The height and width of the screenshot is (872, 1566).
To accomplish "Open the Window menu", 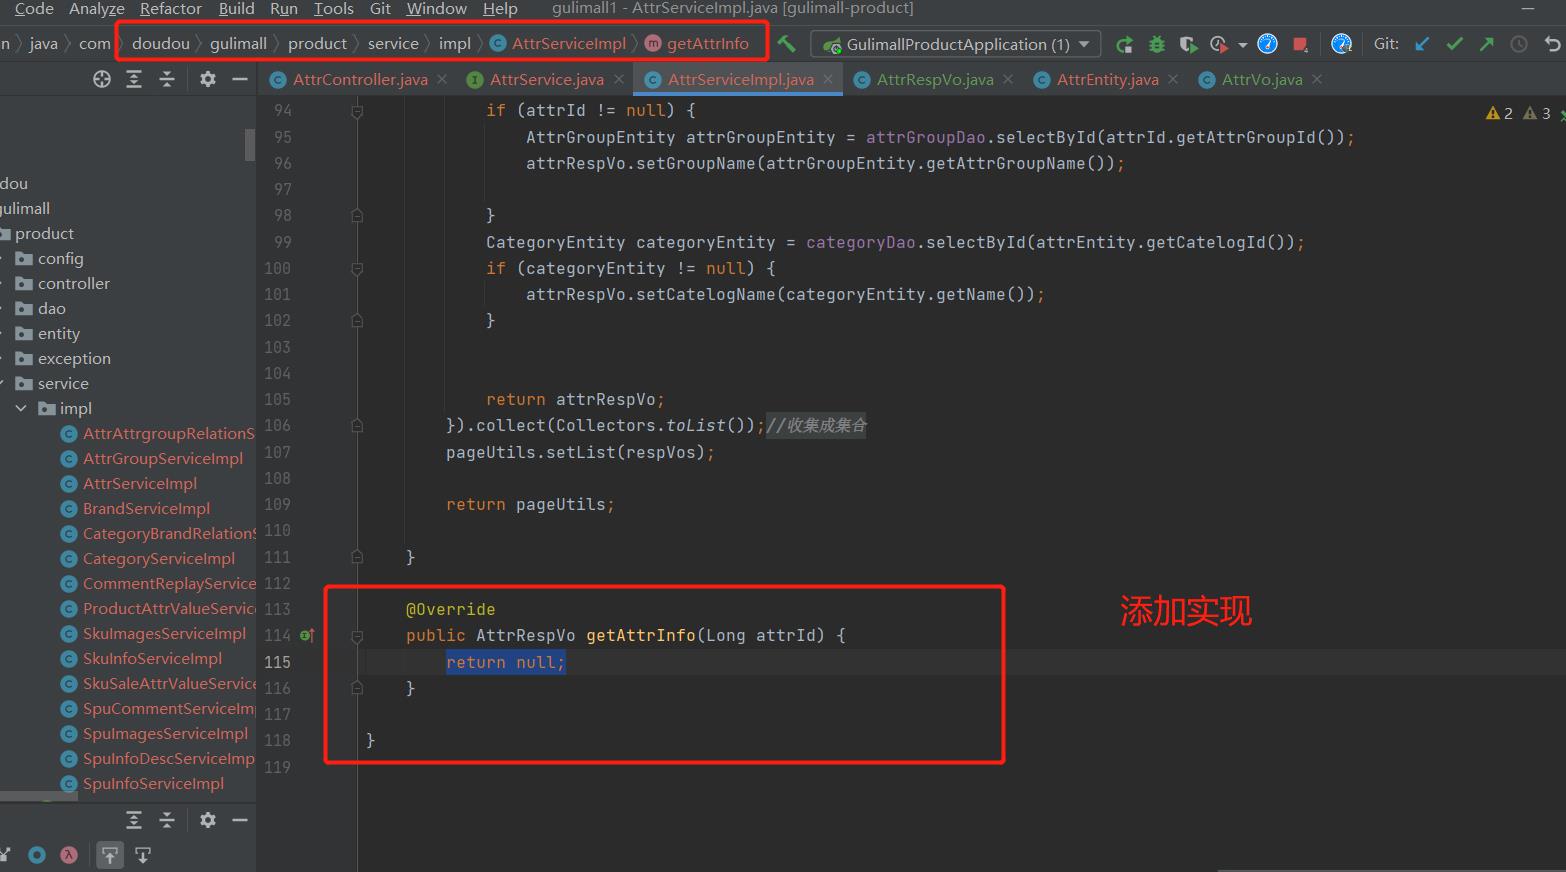I will [x=436, y=9].
